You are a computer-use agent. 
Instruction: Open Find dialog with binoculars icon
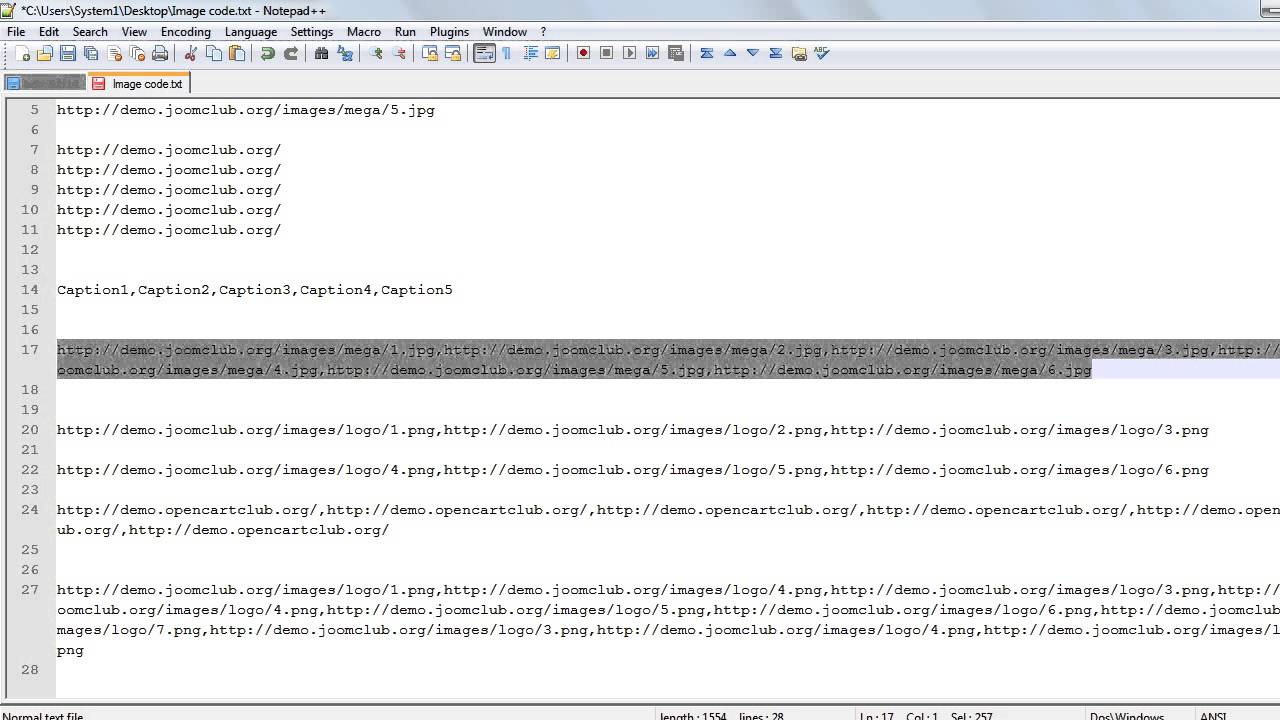pos(322,54)
